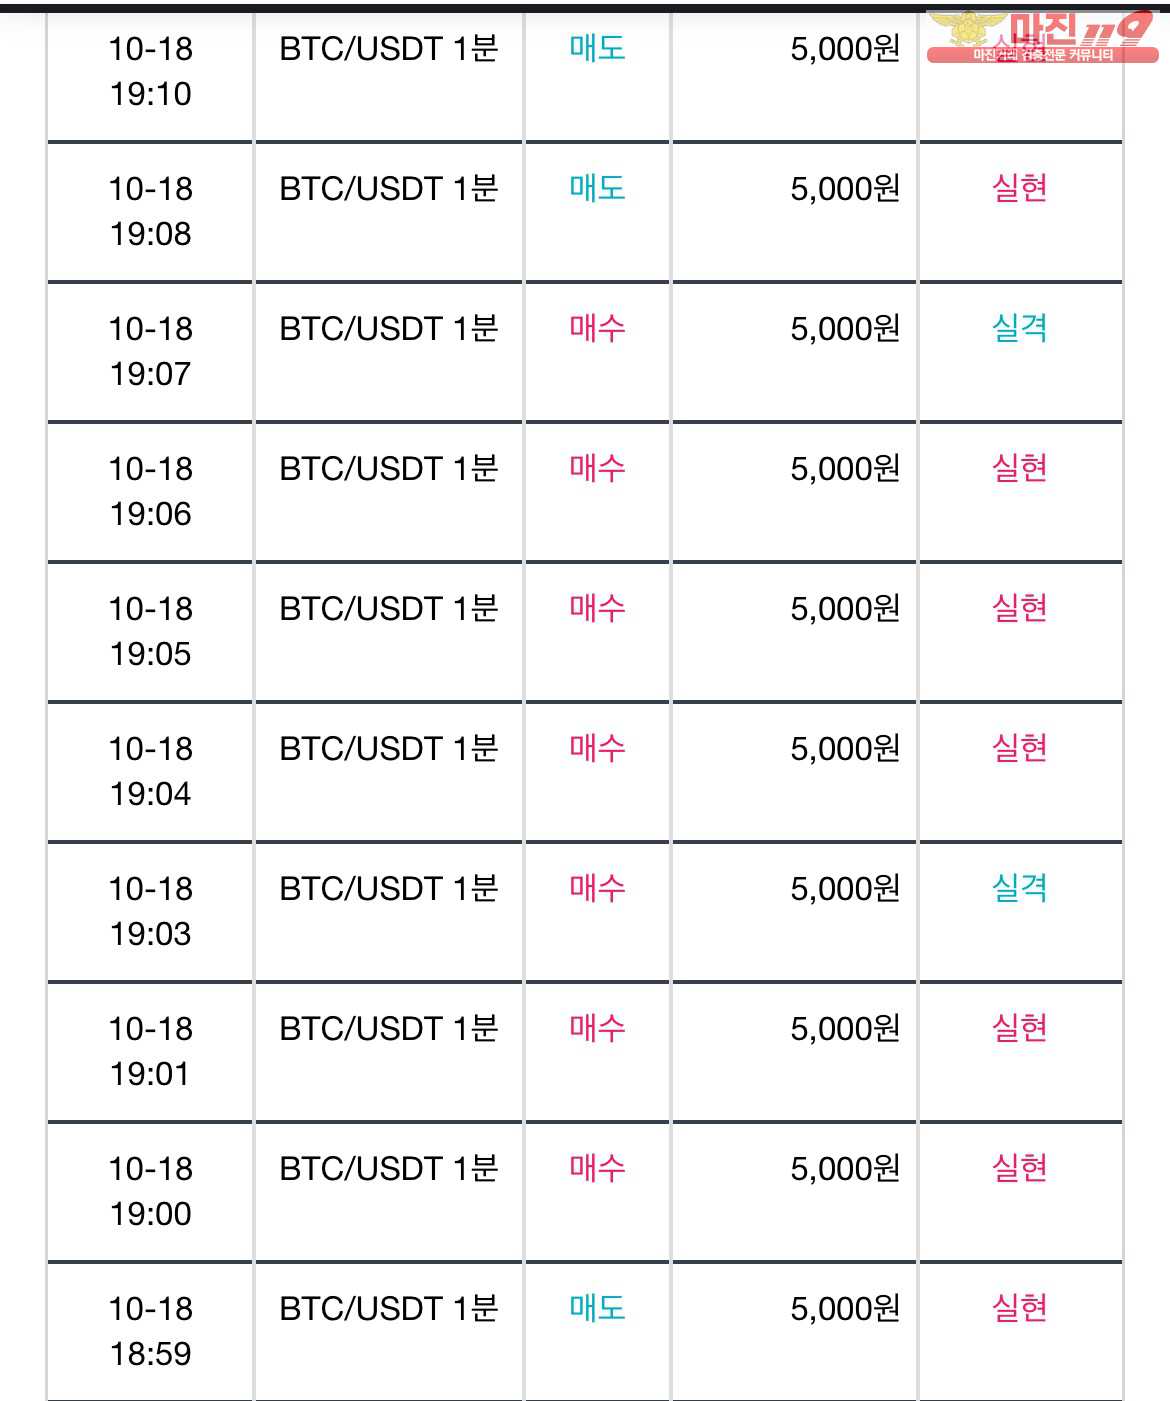Select 매수 in the 19:04 row
Screen dimensions: 1170x1401
[597, 748]
